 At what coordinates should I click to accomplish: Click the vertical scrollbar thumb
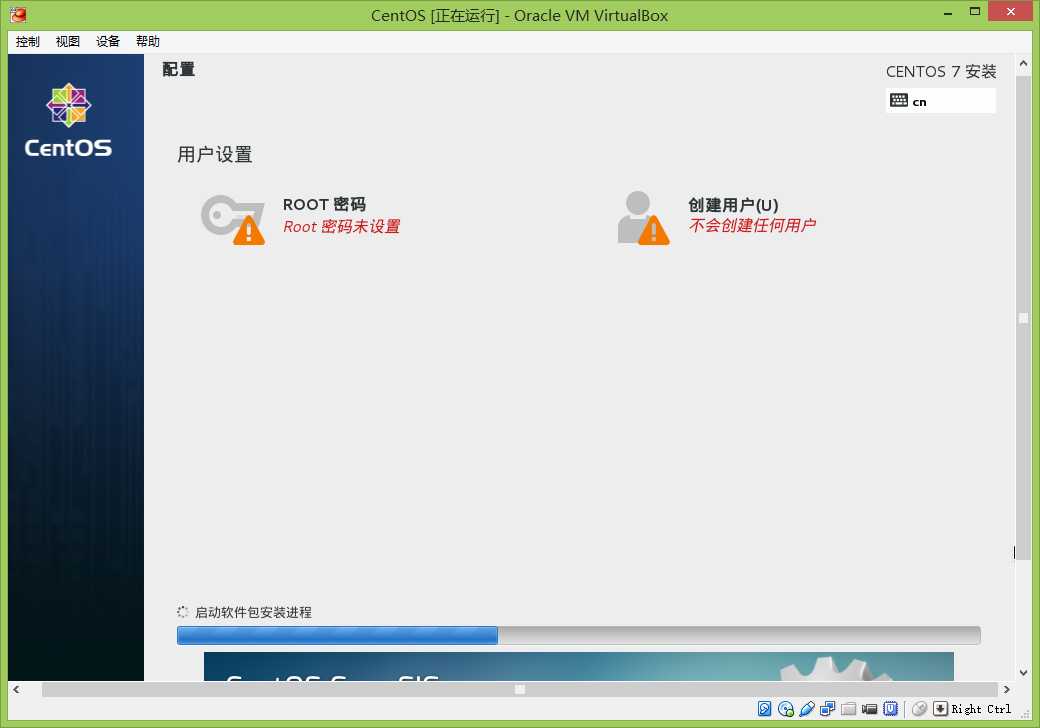click(1023, 318)
